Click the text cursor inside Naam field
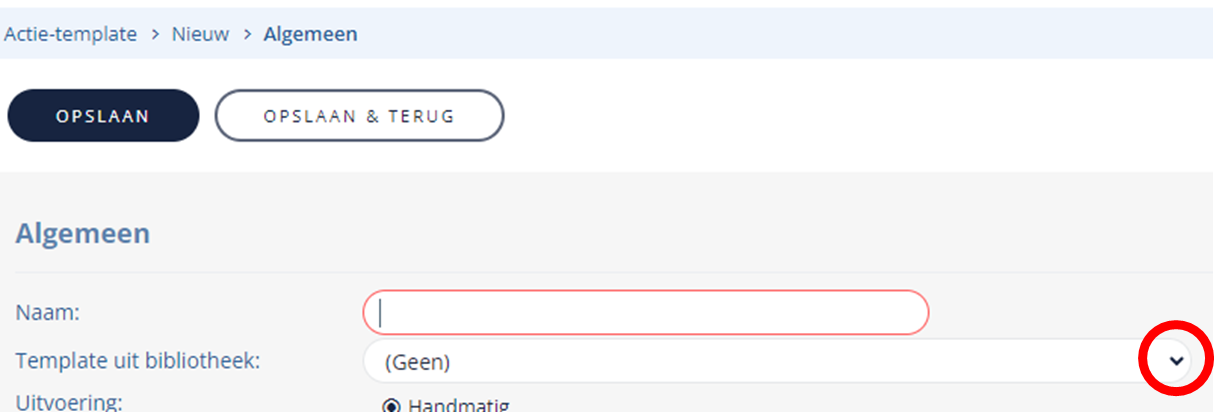The image size is (1214, 412). pyautogui.click(x=381, y=313)
